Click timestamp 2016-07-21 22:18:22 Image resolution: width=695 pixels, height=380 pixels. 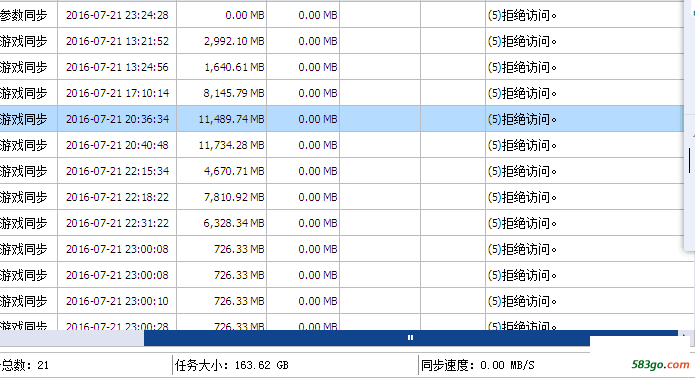(117, 197)
